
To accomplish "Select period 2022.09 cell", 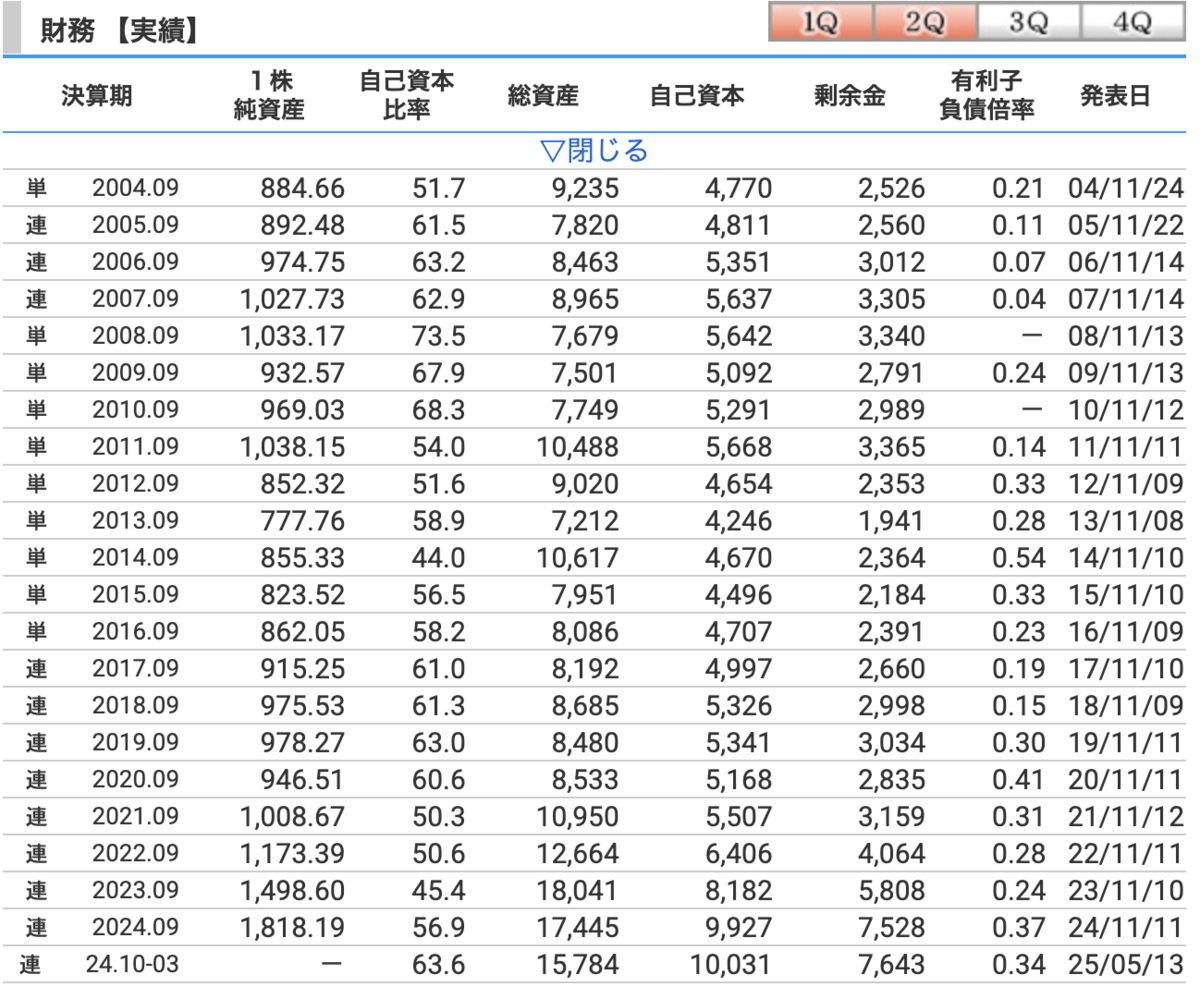I will click(135, 854).
